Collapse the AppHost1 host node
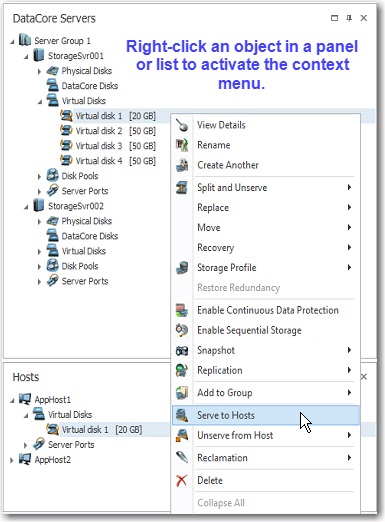This screenshot has height=522, width=385. 12,400
